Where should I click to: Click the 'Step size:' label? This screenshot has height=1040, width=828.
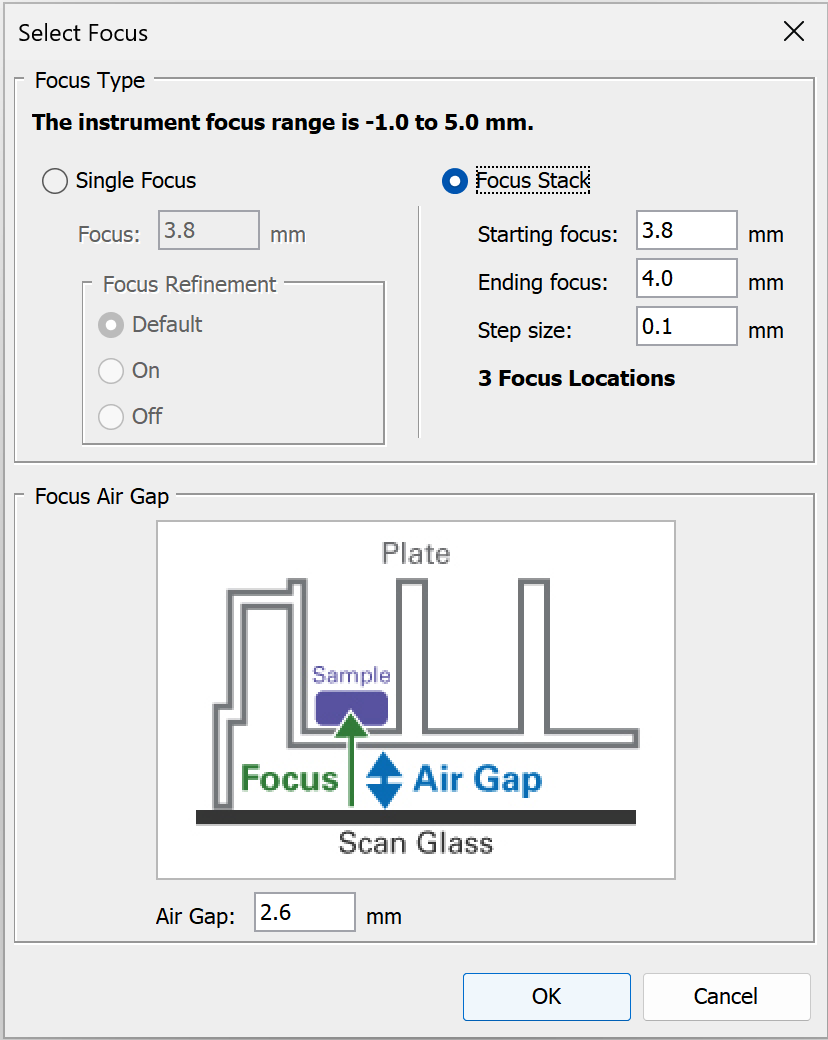(525, 330)
